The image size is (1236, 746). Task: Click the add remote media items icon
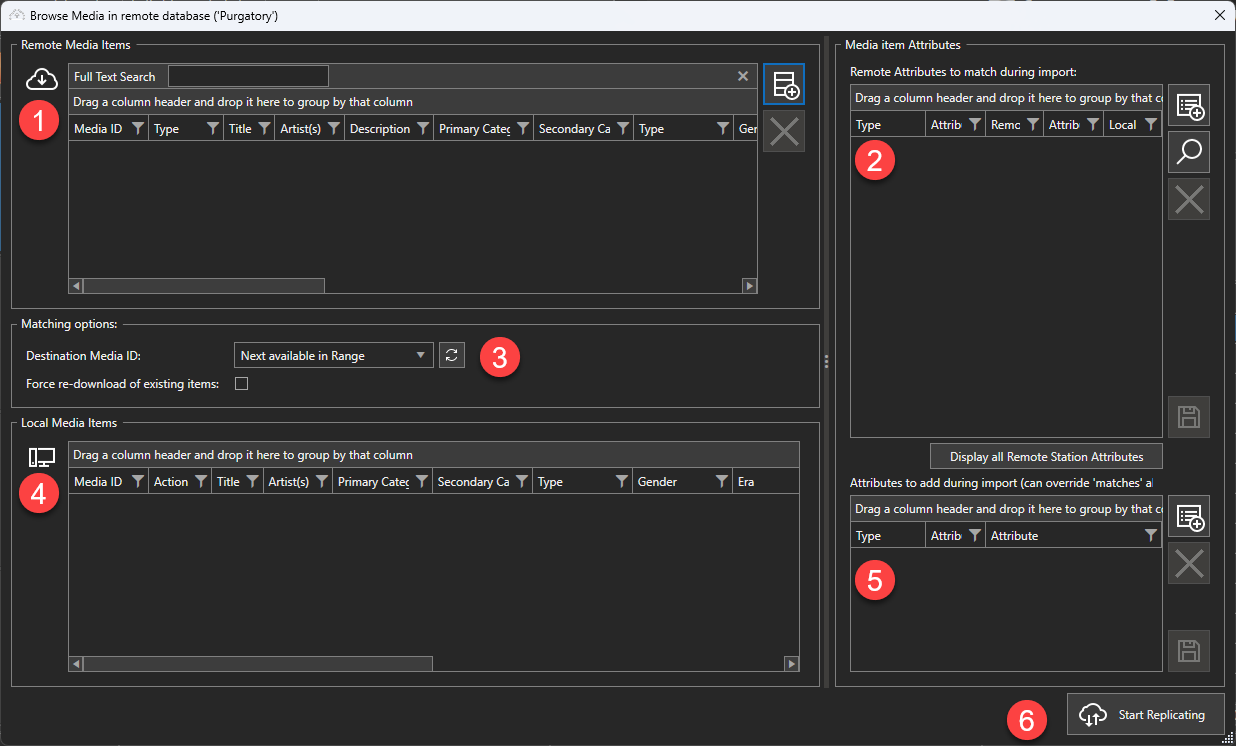pyautogui.click(x=784, y=84)
